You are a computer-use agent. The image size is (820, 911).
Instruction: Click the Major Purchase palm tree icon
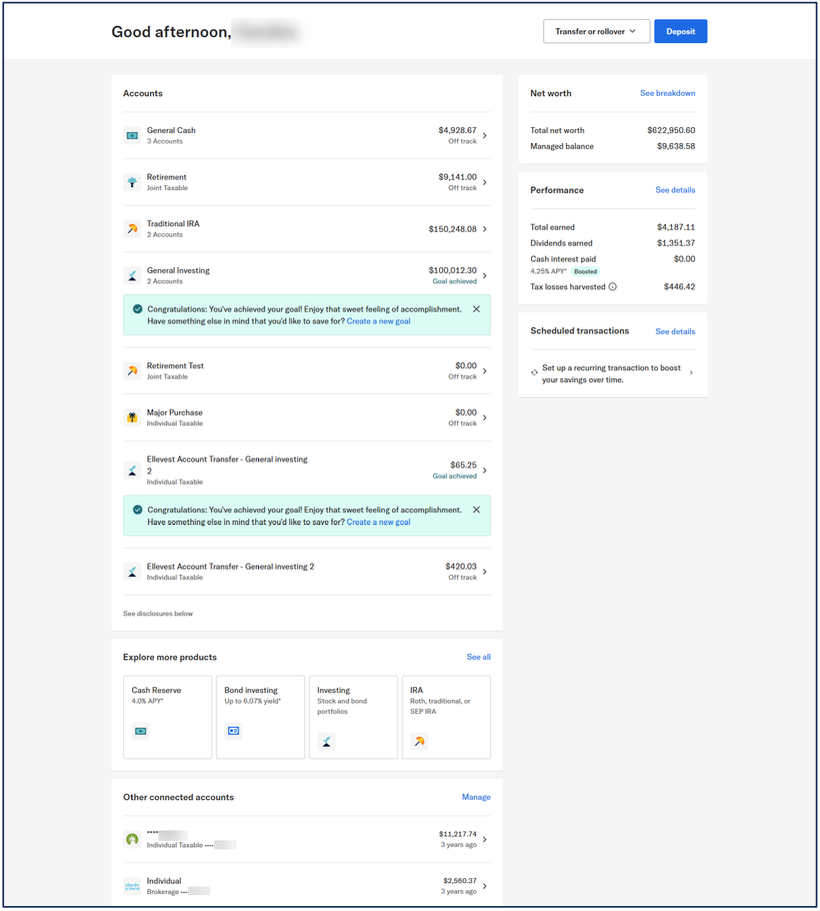click(x=133, y=418)
